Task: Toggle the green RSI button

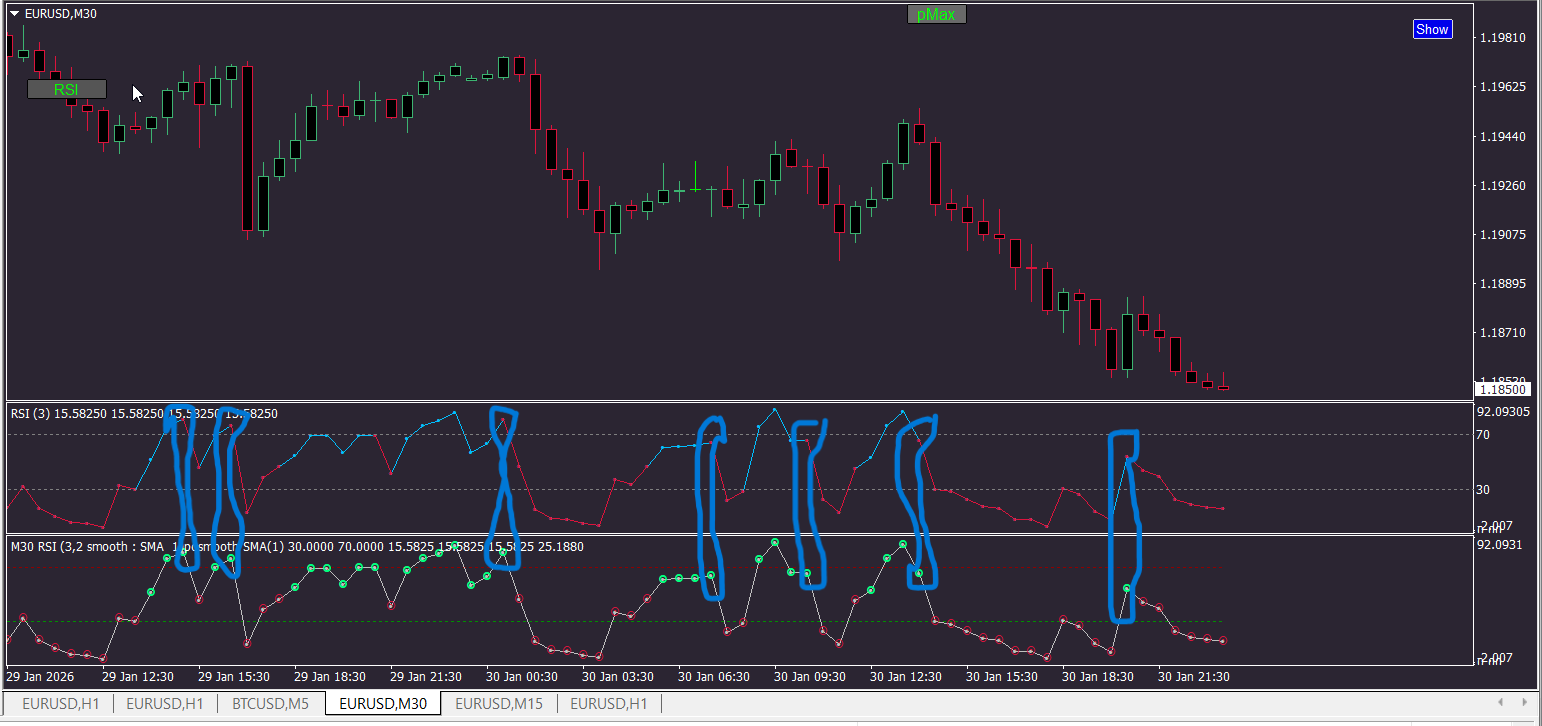Action: 66,89
